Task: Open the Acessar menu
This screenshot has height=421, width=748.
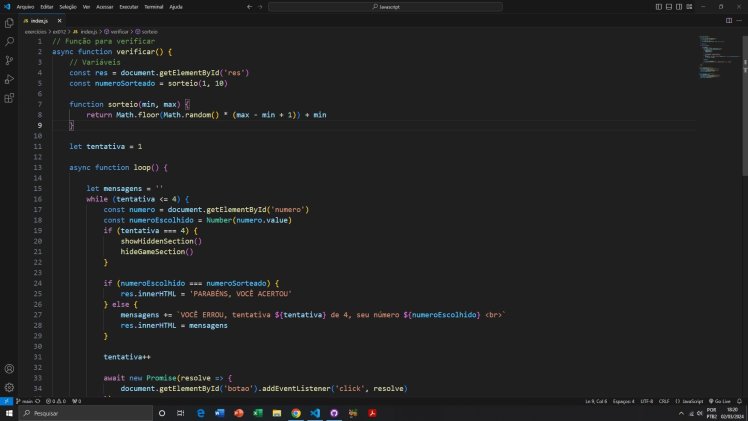Action: 104,7
